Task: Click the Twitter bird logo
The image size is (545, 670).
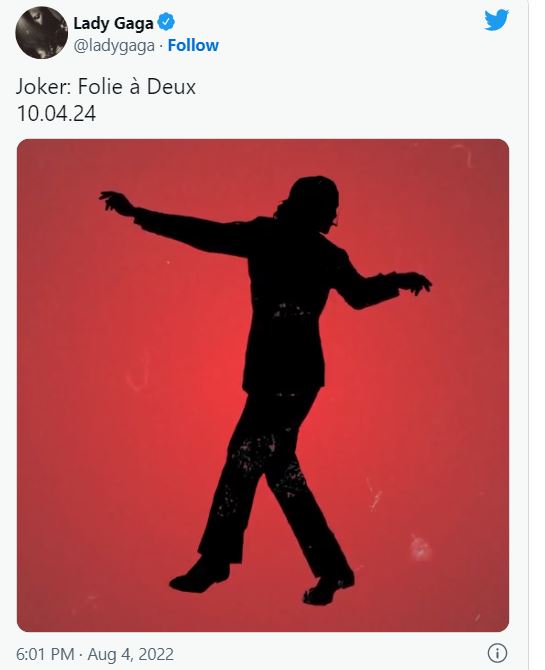Action: (x=496, y=21)
